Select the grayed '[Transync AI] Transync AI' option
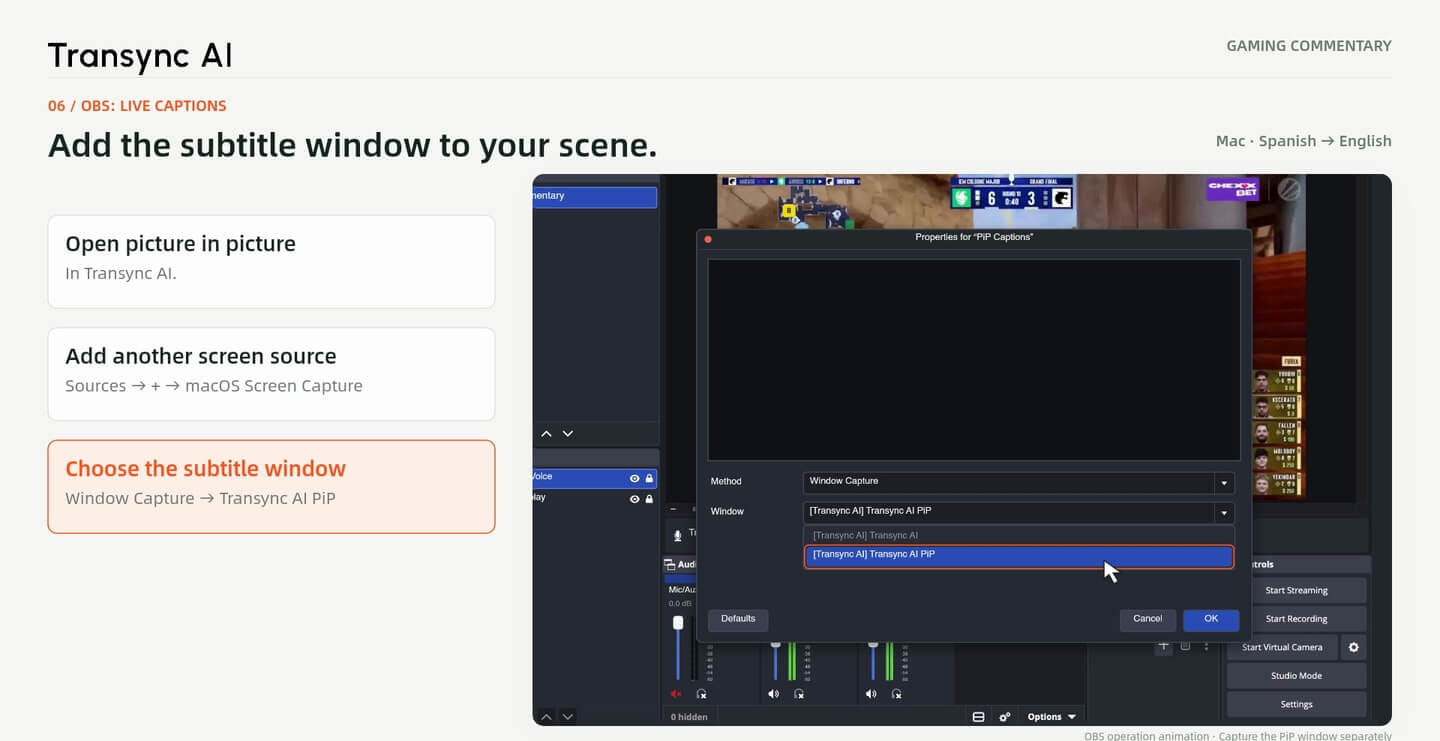 (x=1019, y=536)
